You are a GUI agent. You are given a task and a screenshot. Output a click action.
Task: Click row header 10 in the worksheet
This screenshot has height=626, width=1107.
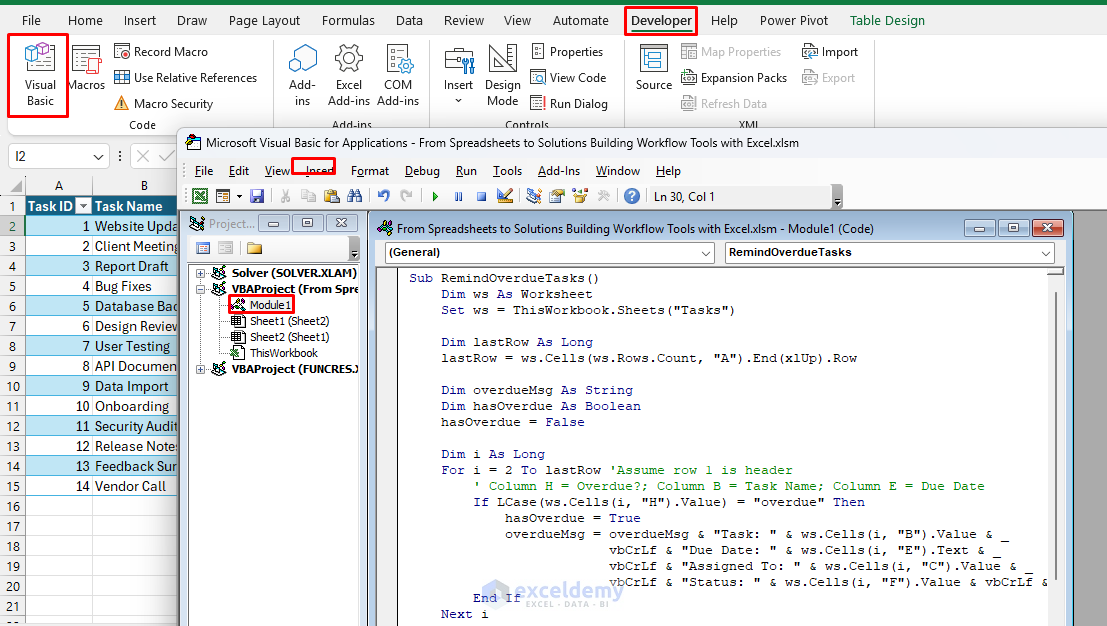tap(13, 386)
